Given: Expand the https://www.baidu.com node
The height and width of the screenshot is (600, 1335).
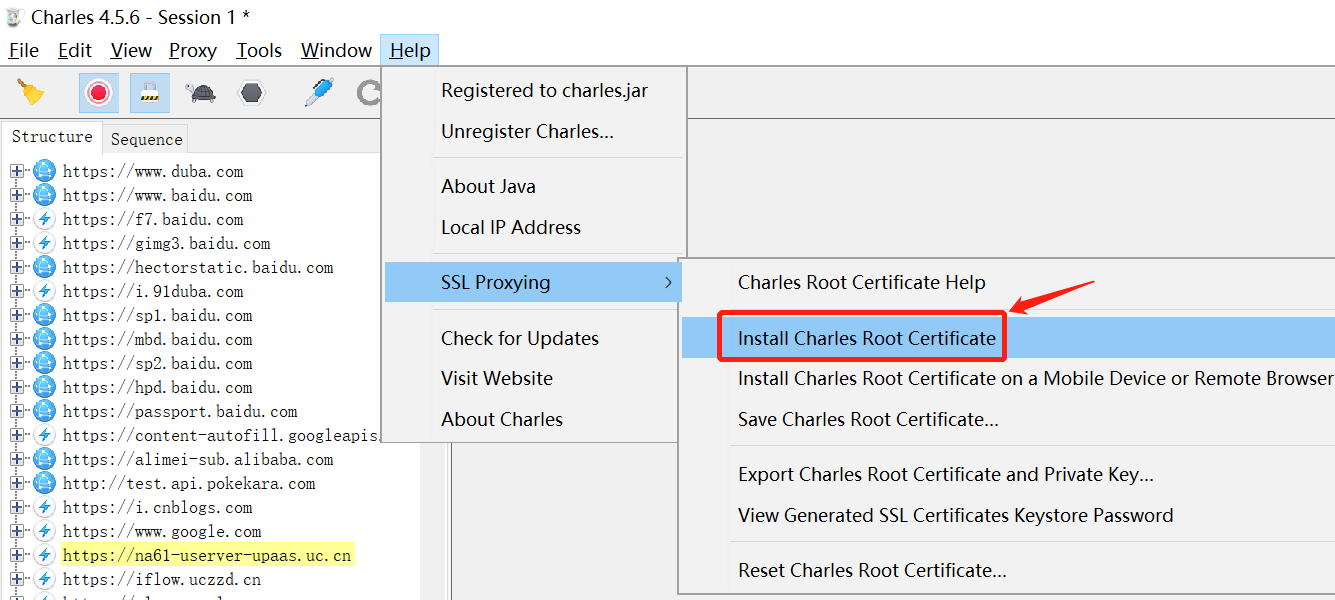Looking at the screenshot, I should [x=17, y=195].
